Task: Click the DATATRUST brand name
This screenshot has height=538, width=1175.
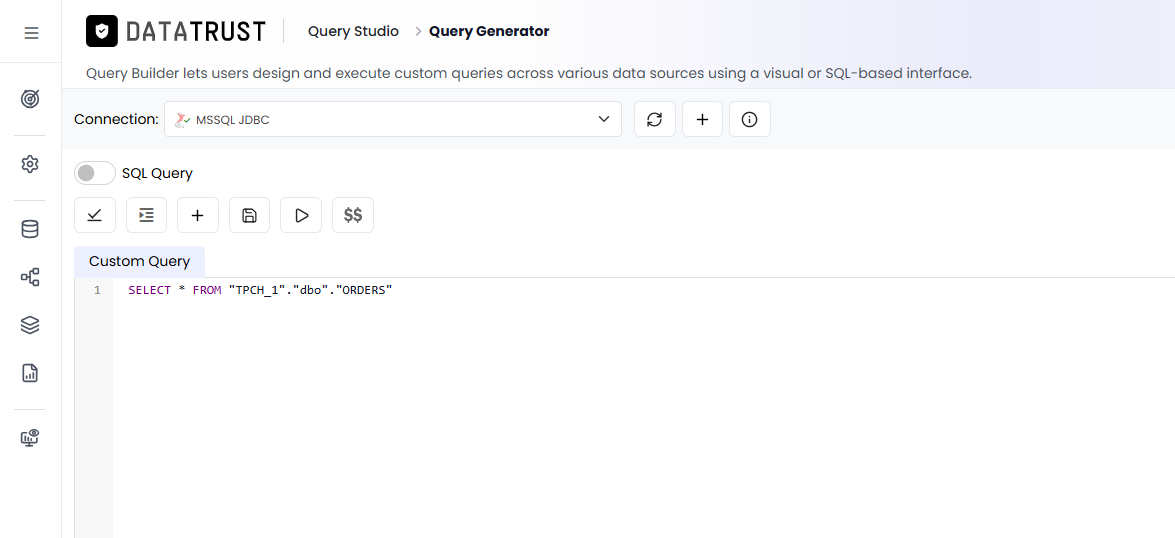Action: point(196,31)
